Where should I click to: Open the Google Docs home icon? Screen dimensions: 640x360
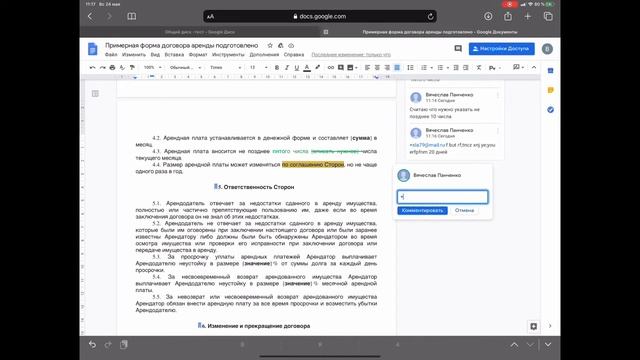coord(93,49)
